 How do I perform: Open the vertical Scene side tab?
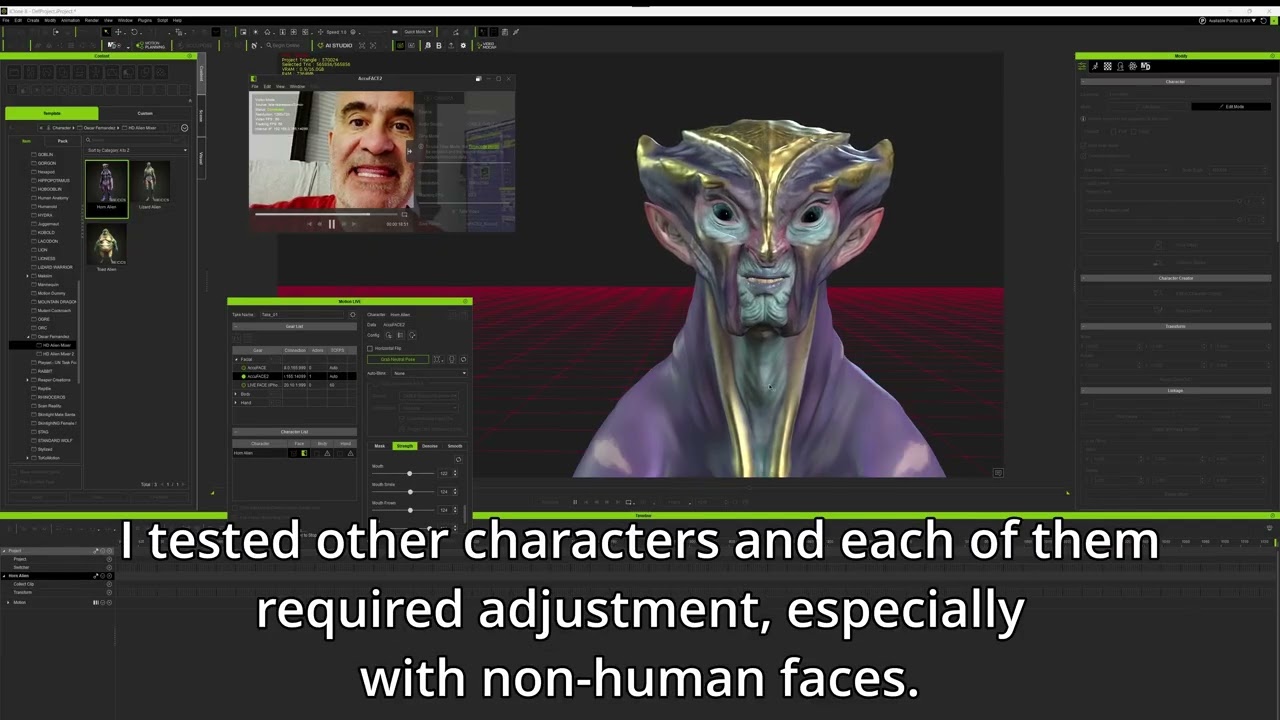(200, 115)
